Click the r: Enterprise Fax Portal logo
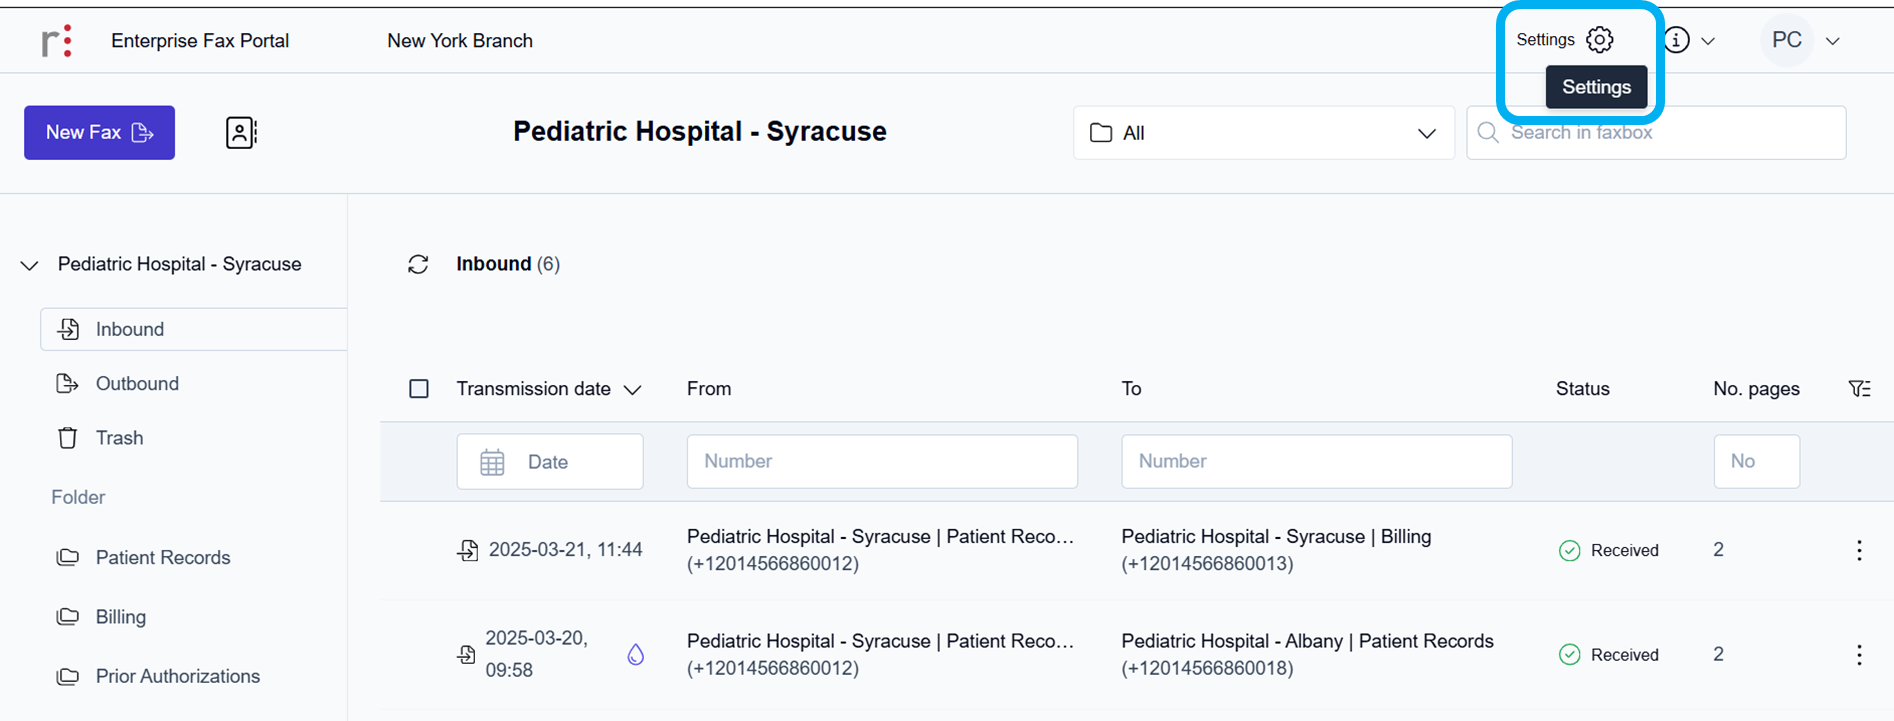Viewport: 1894px width, 721px height. pos(56,41)
